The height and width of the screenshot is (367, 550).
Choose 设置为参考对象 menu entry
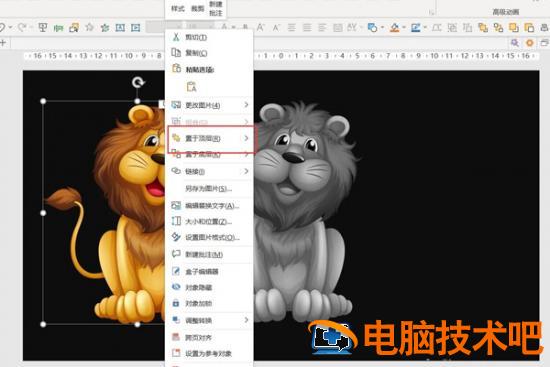209,353
